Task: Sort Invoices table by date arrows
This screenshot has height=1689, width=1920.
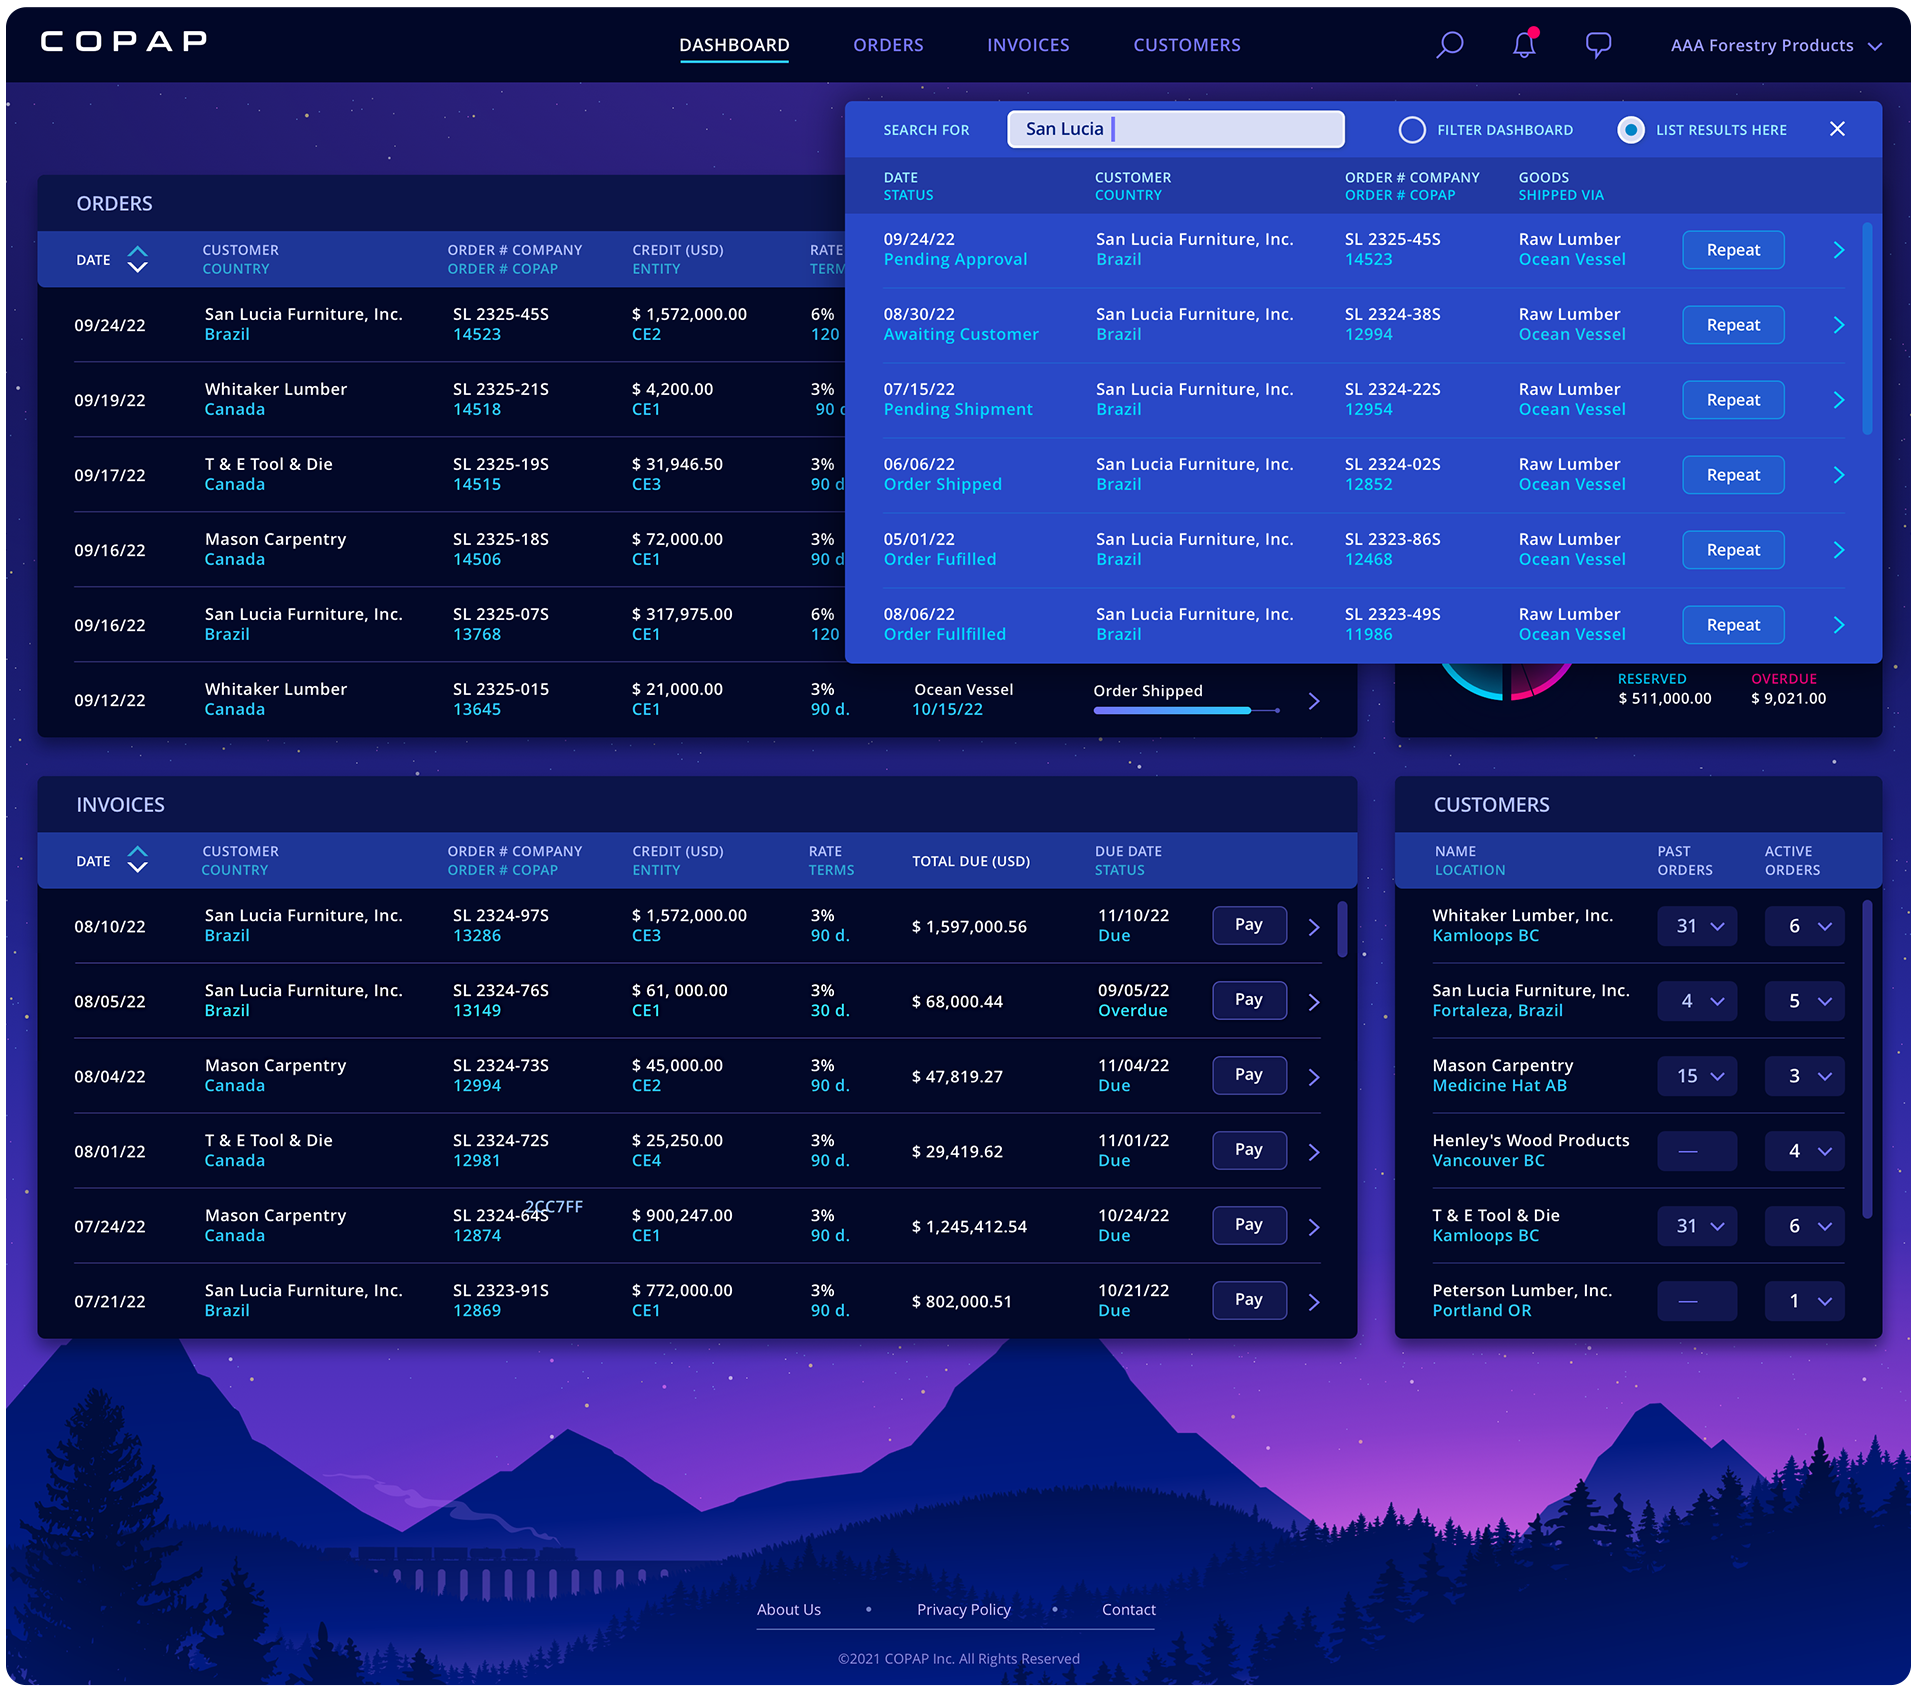Action: pyautogui.click(x=138, y=860)
